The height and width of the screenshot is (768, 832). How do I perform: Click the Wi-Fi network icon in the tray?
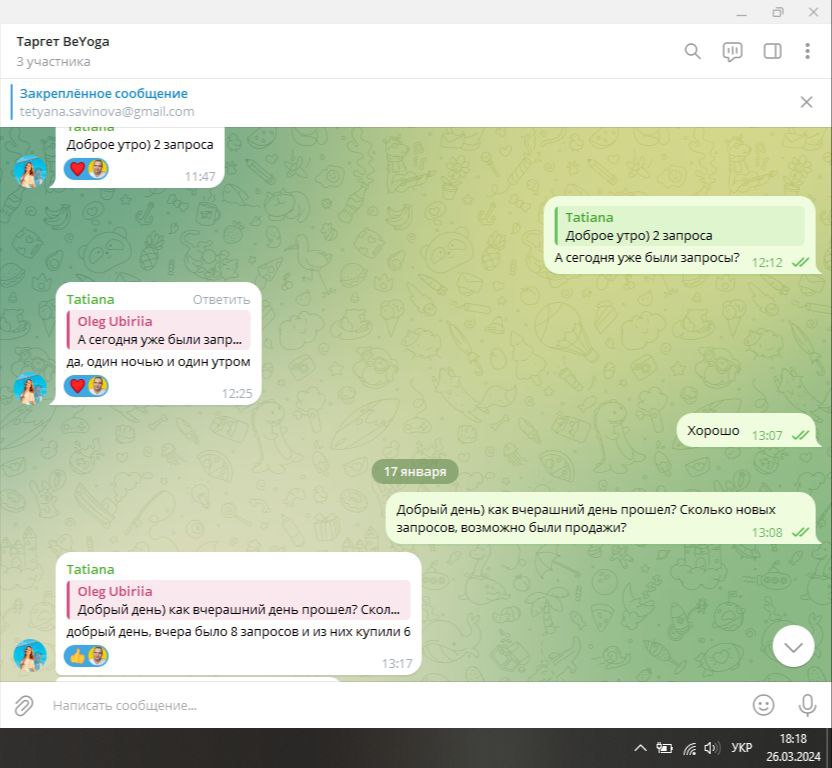point(689,748)
